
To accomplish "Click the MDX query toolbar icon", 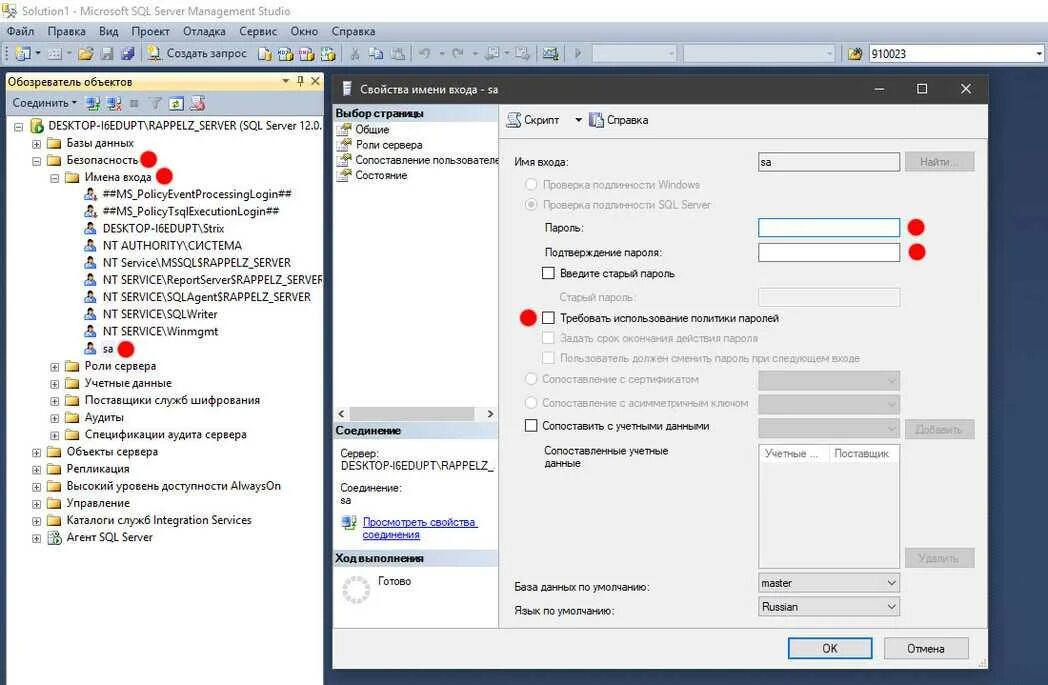I will pos(285,53).
